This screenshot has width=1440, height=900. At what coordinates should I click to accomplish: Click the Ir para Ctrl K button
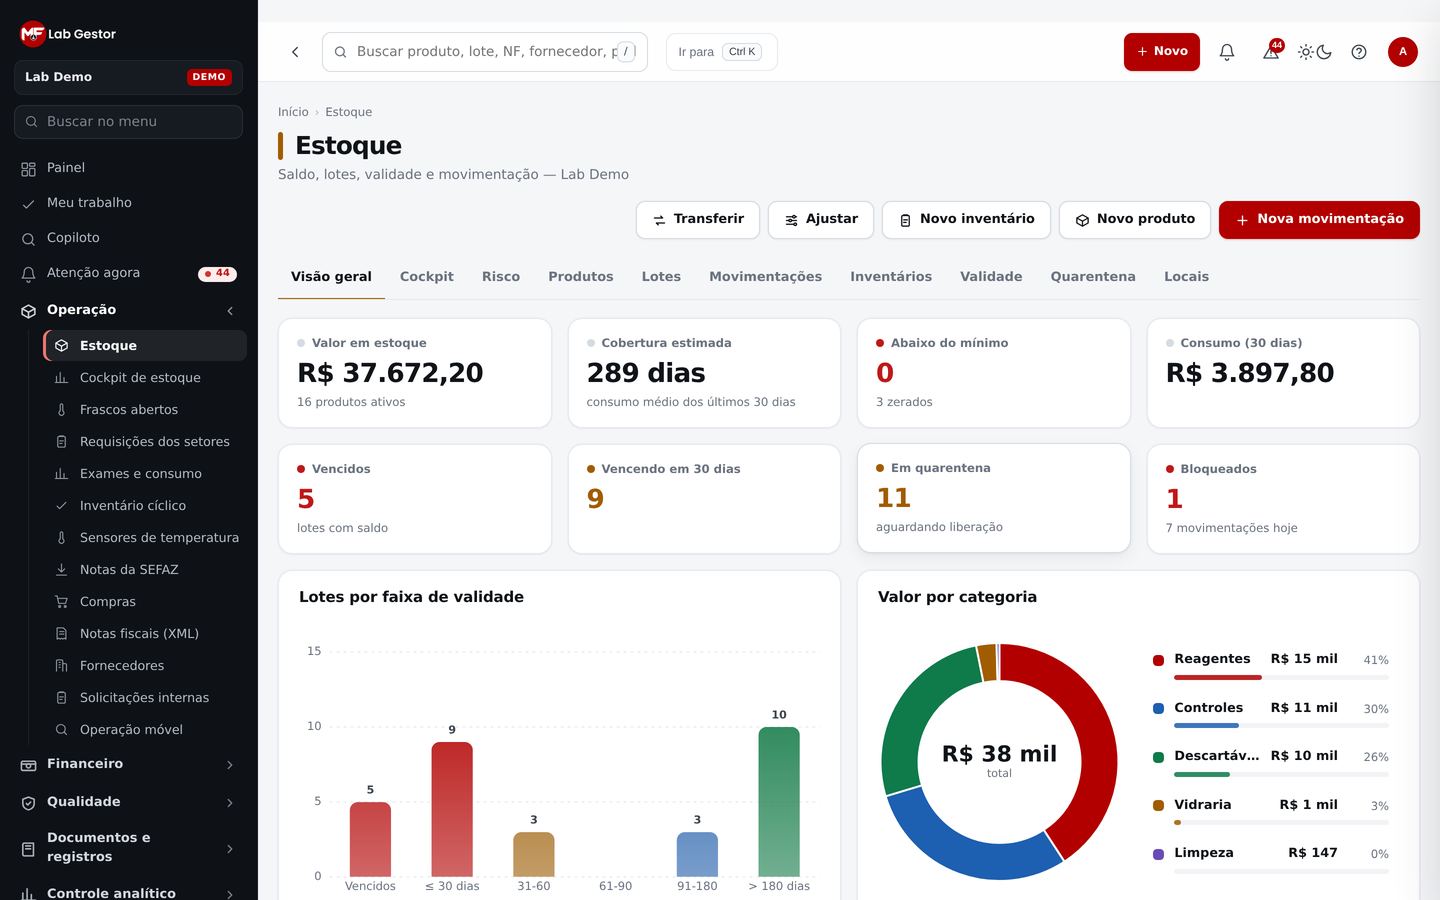[721, 52]
